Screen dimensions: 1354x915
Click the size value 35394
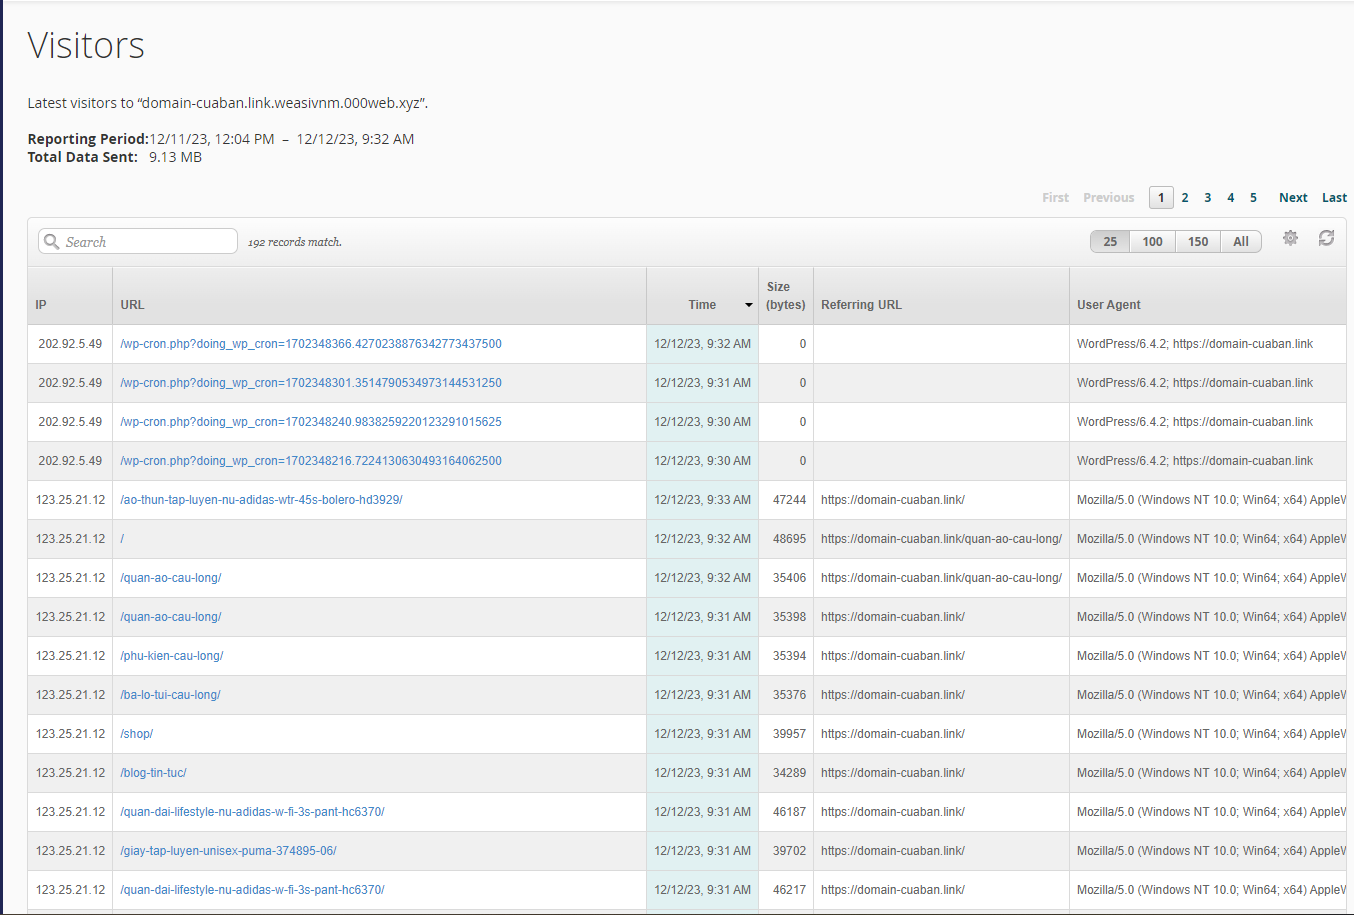coord(789,656)
